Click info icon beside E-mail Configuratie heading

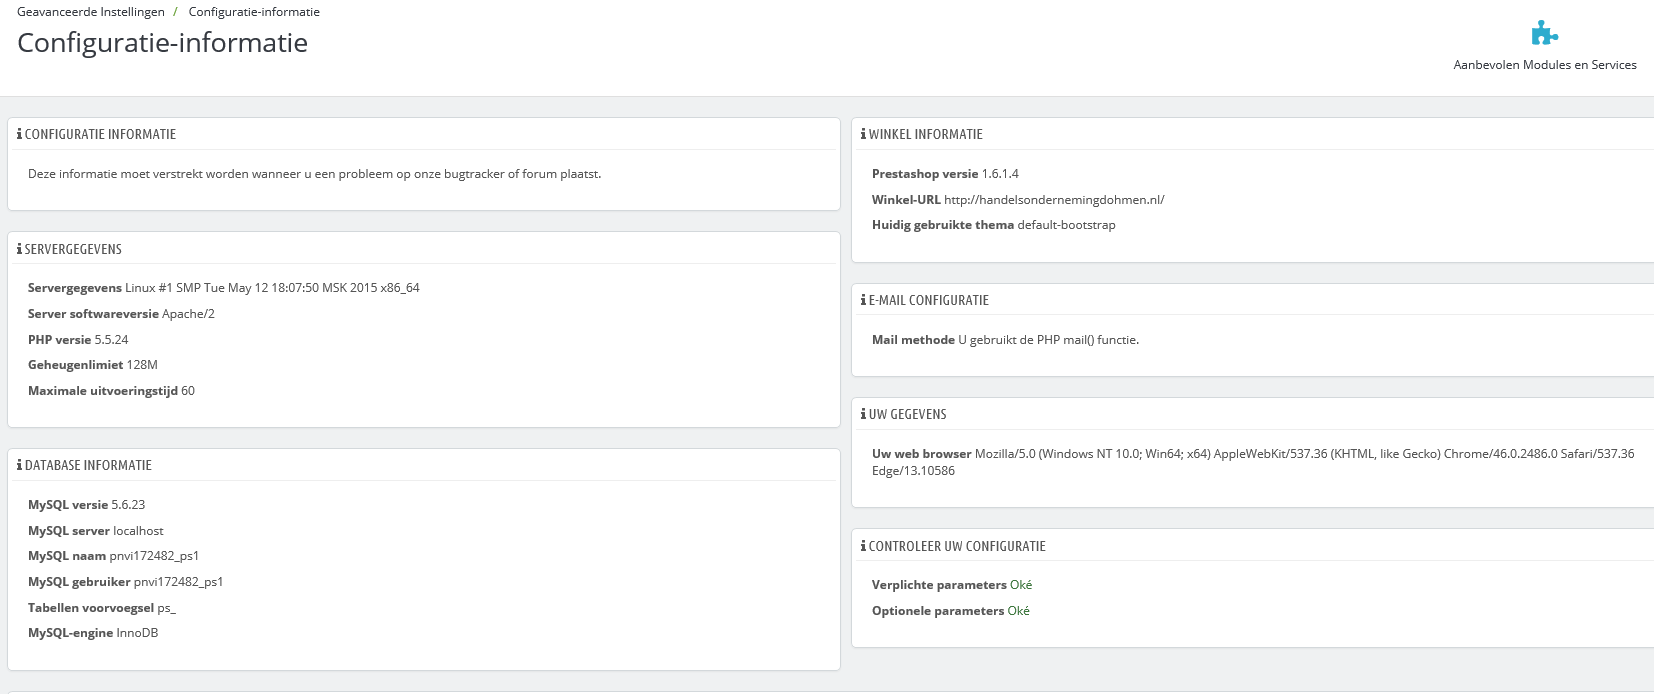863,300
